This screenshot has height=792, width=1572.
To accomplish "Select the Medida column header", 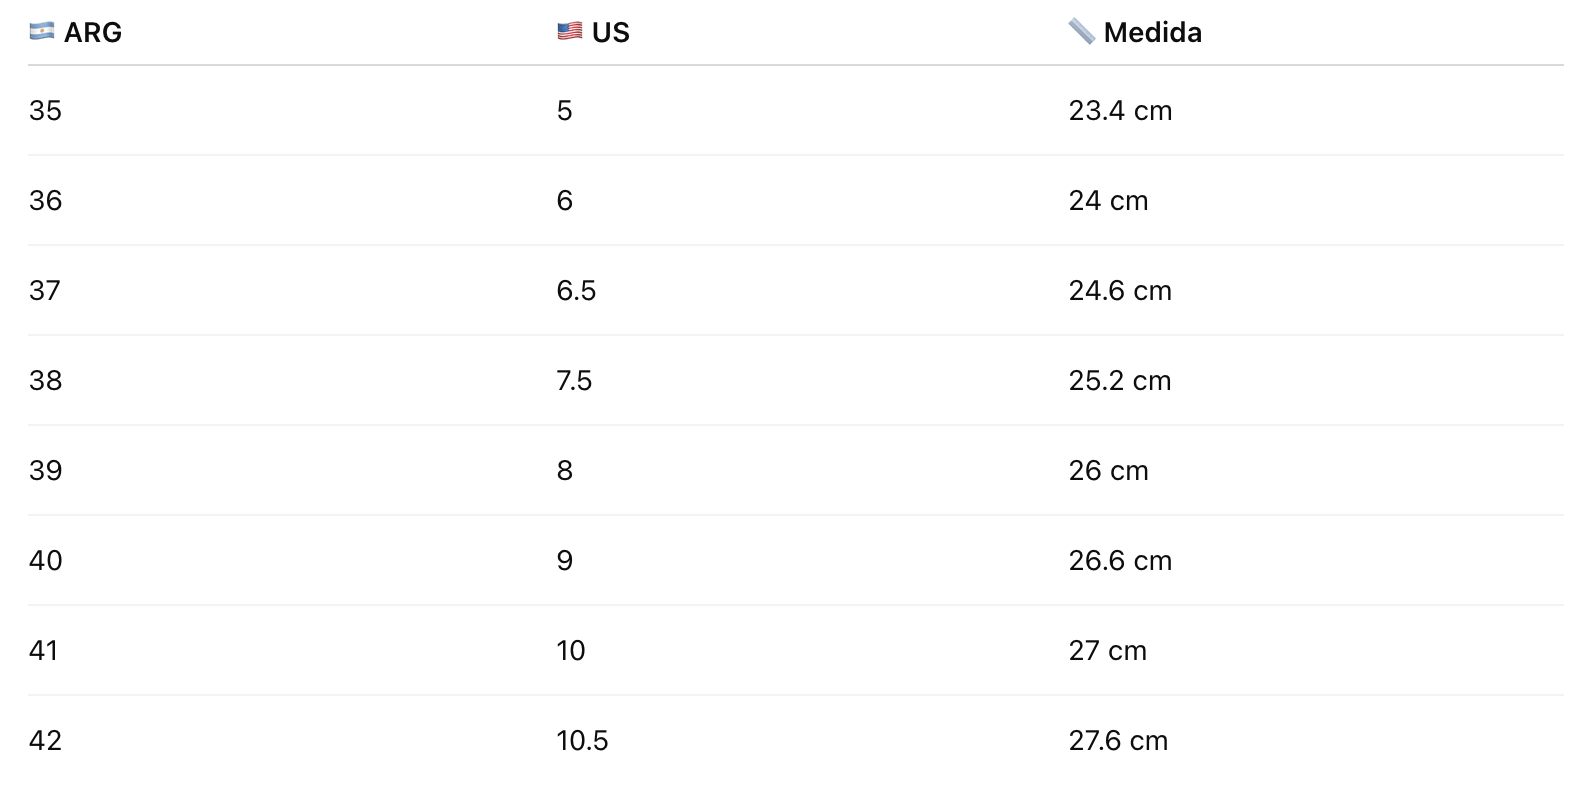I will click(x=1135, y=32).
